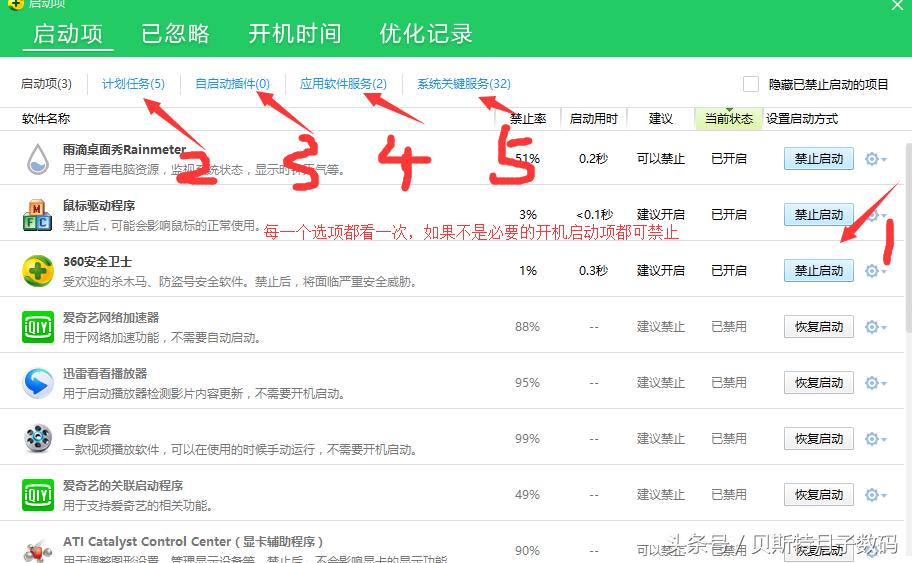Click the 爱奇艺的关联启动程序 name text
The height and width of the screenshot is (563, 912).
pos(123,485)
